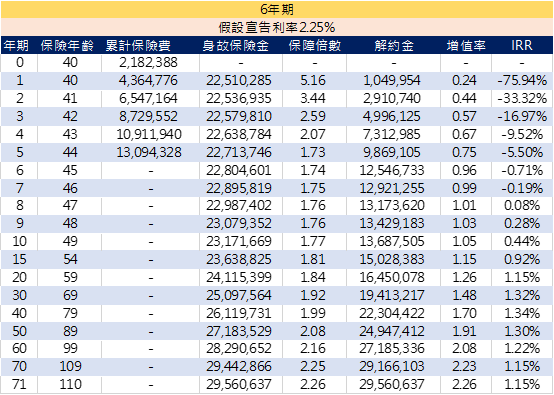
Task: Pick surrender value 24,947,412
Action: pos(392,332)
